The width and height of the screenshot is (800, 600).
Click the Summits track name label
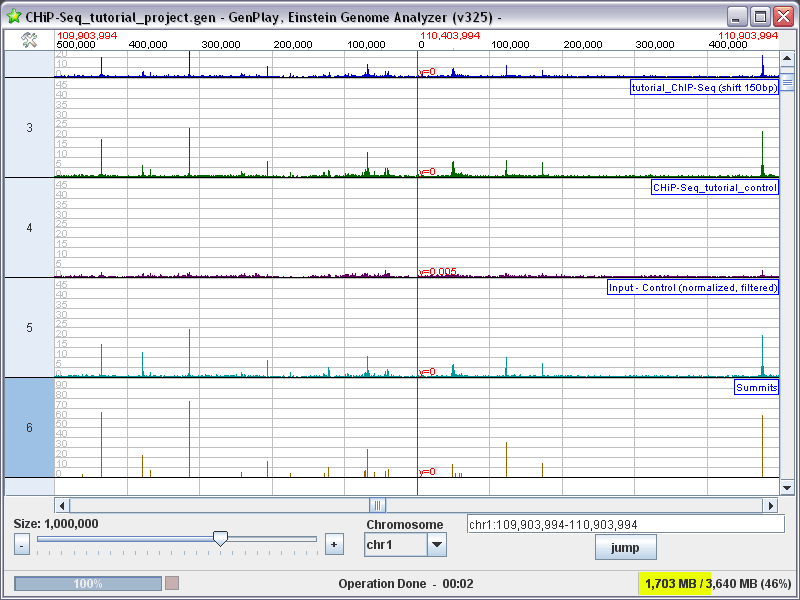[x=756, y=387]
